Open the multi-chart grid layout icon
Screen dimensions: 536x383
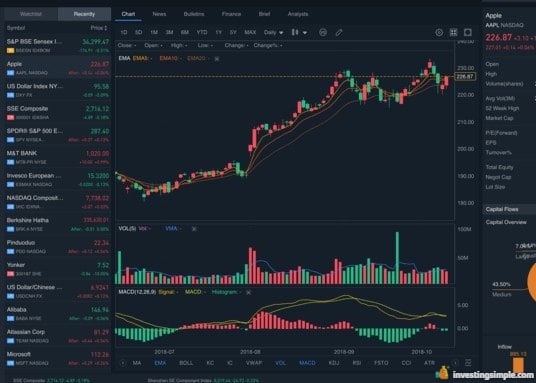click(453, 32)
